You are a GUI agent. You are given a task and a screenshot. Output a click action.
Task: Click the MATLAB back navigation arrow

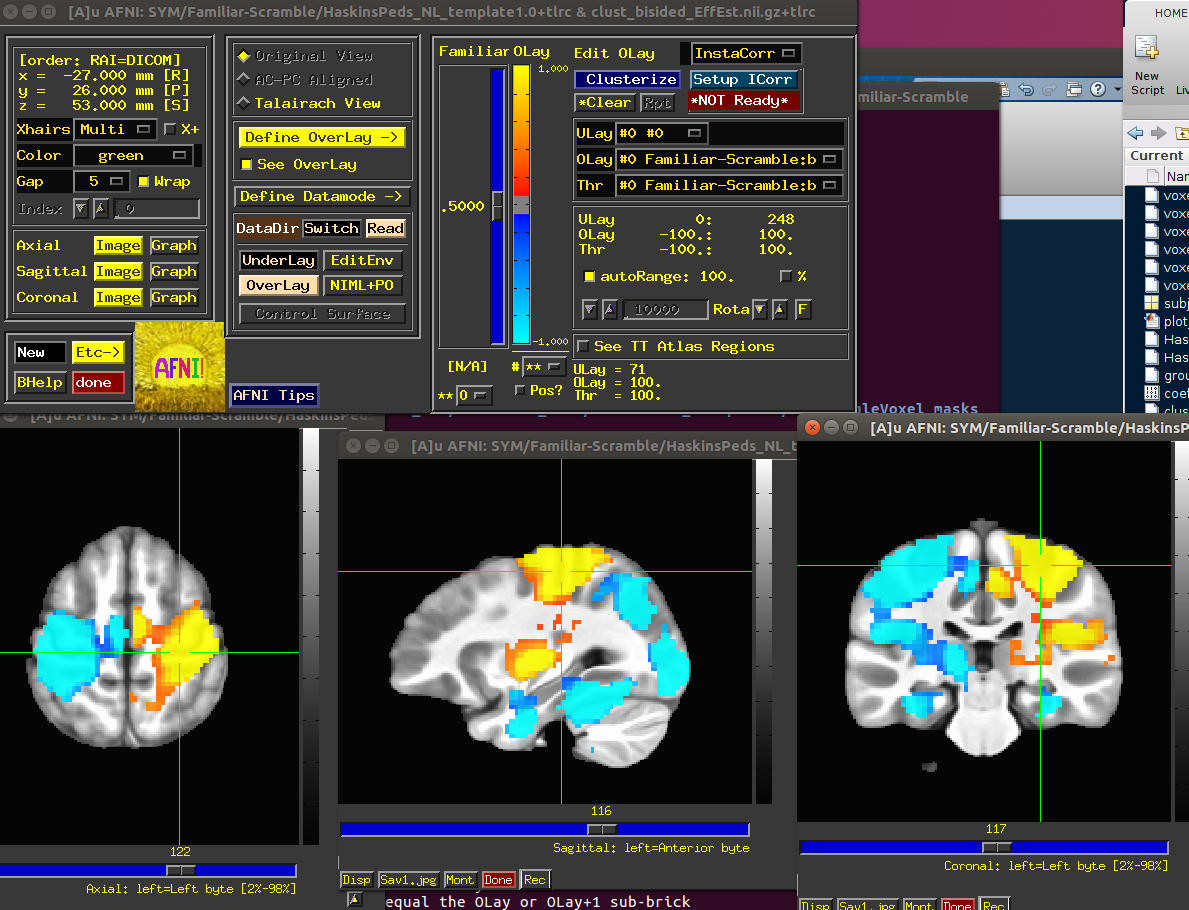pyautogui.click(x=1135, y=133)
